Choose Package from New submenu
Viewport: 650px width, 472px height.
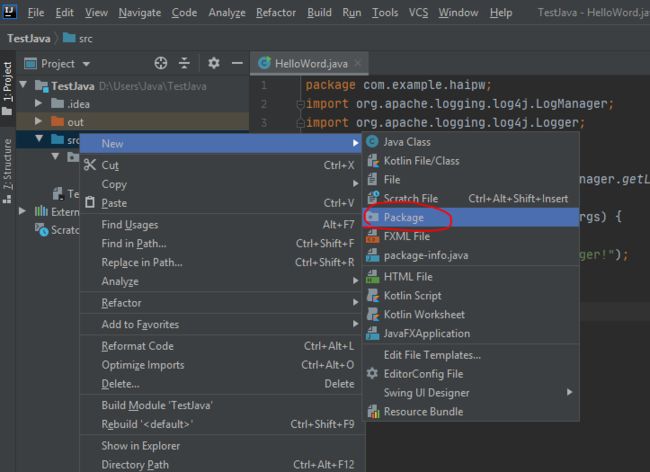tap(471, 217)
